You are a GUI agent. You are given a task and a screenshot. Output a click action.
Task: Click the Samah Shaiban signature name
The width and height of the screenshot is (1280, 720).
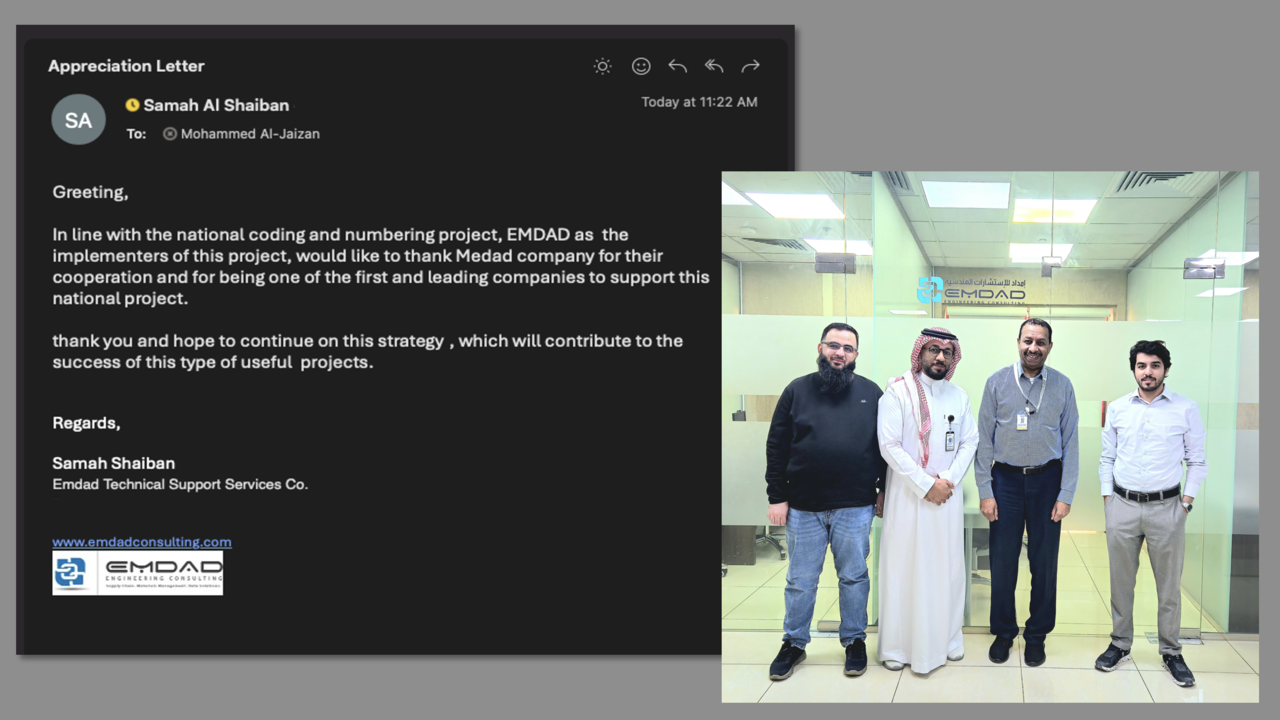pyautogui.click(x=113, y=463)
